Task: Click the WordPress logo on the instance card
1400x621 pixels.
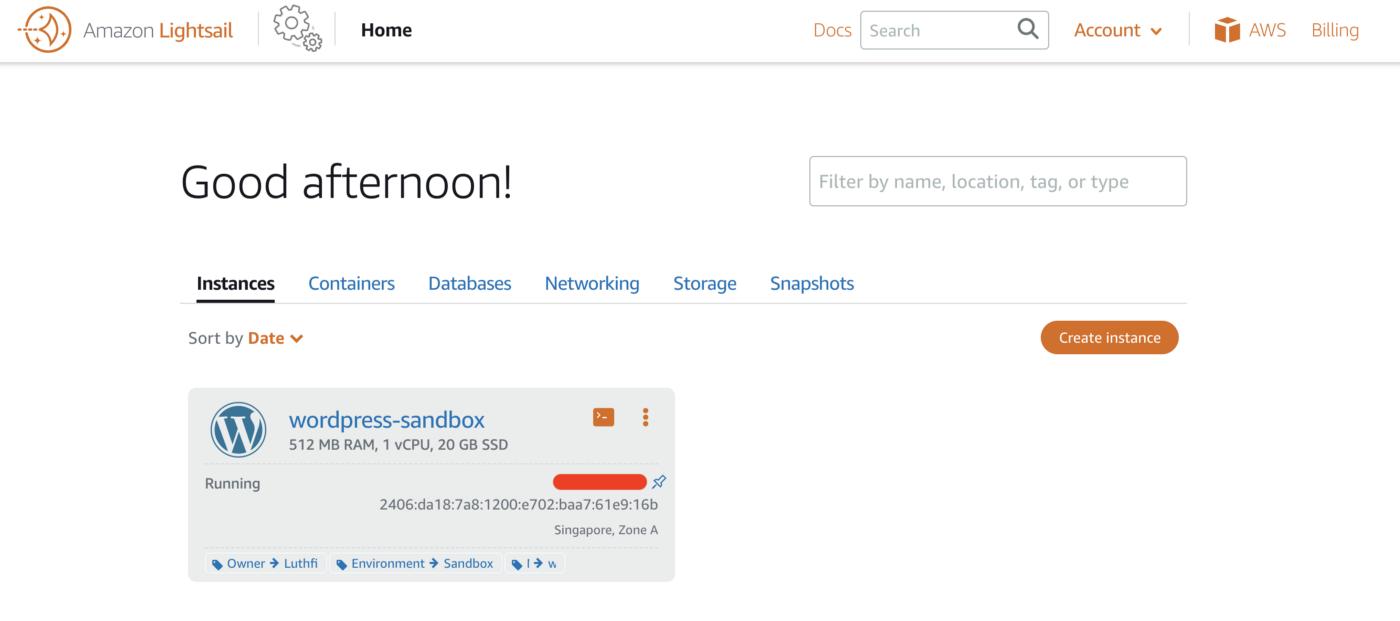Action: coord(238,429)
